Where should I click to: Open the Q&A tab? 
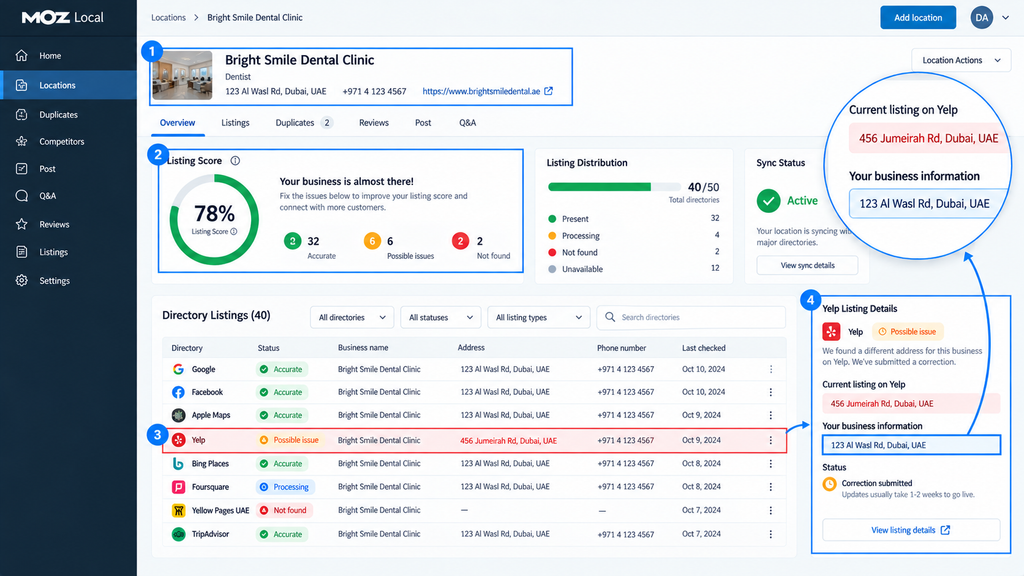pos(468,123)
